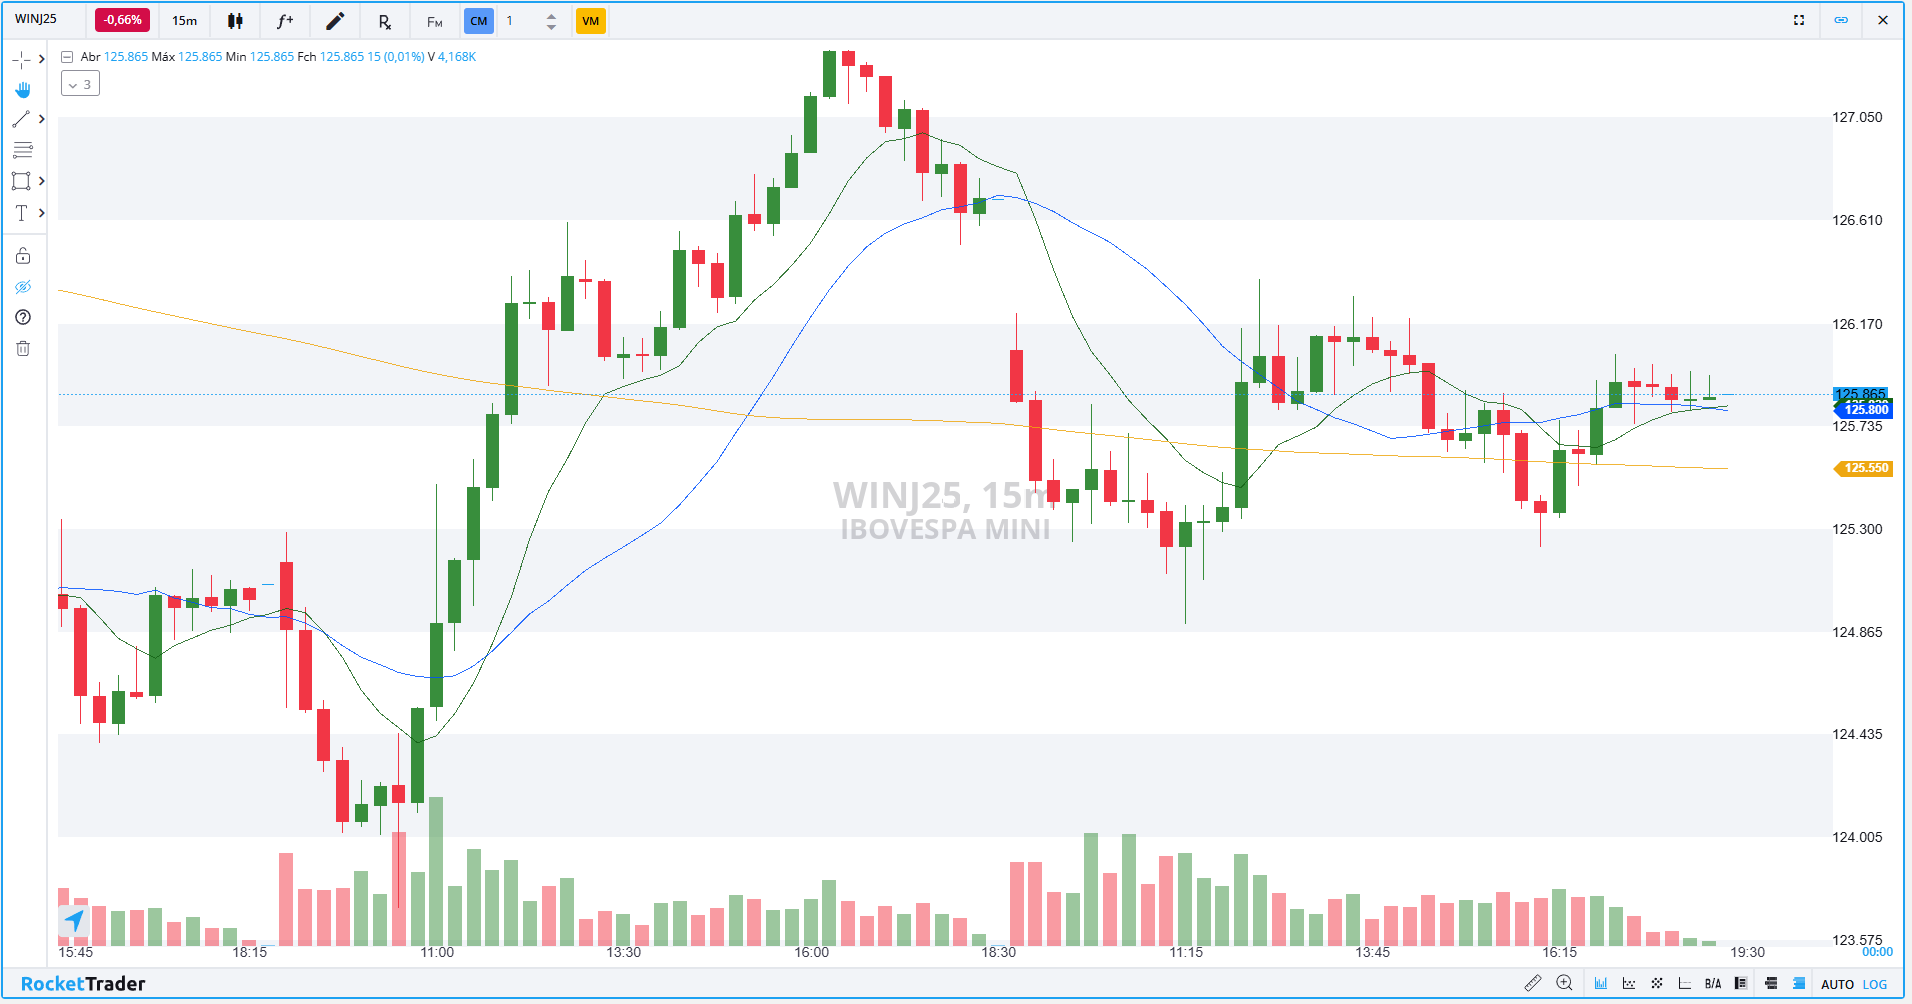Toggle the B/A bid-ask display

click(1713, 984)
